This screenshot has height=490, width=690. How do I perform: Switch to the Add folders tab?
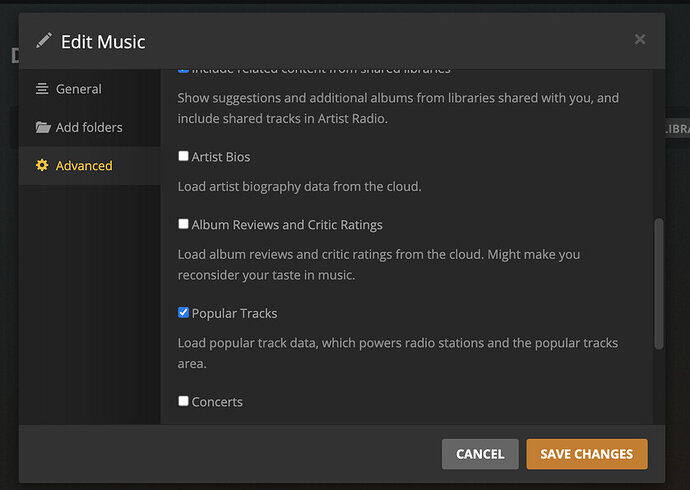89,128
